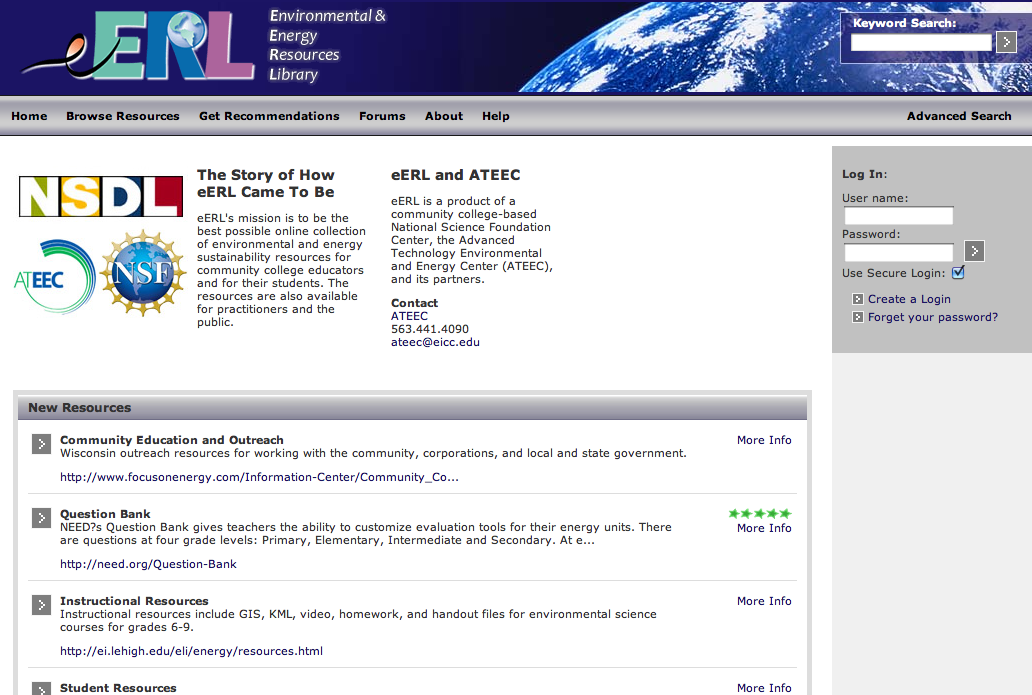This screenshot has height=695, width=1032.
Task: Click the arrow icon beside Create a Login
Action: (857, 299)
